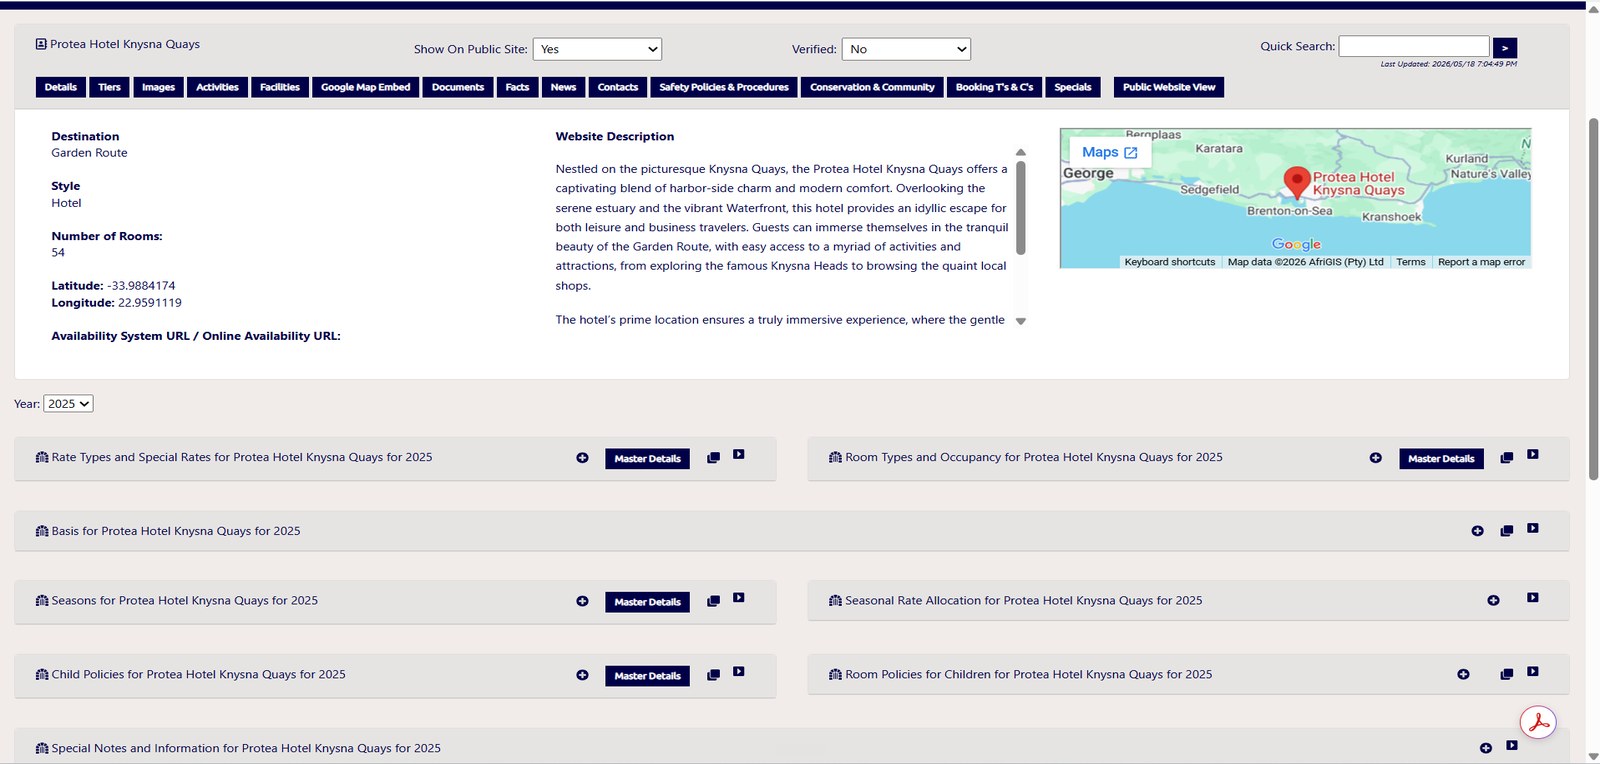Viewport: 1600px width, 764px height.
Task: Add a new entry to Room Types and Occupancy
Action: [1375, 458]
